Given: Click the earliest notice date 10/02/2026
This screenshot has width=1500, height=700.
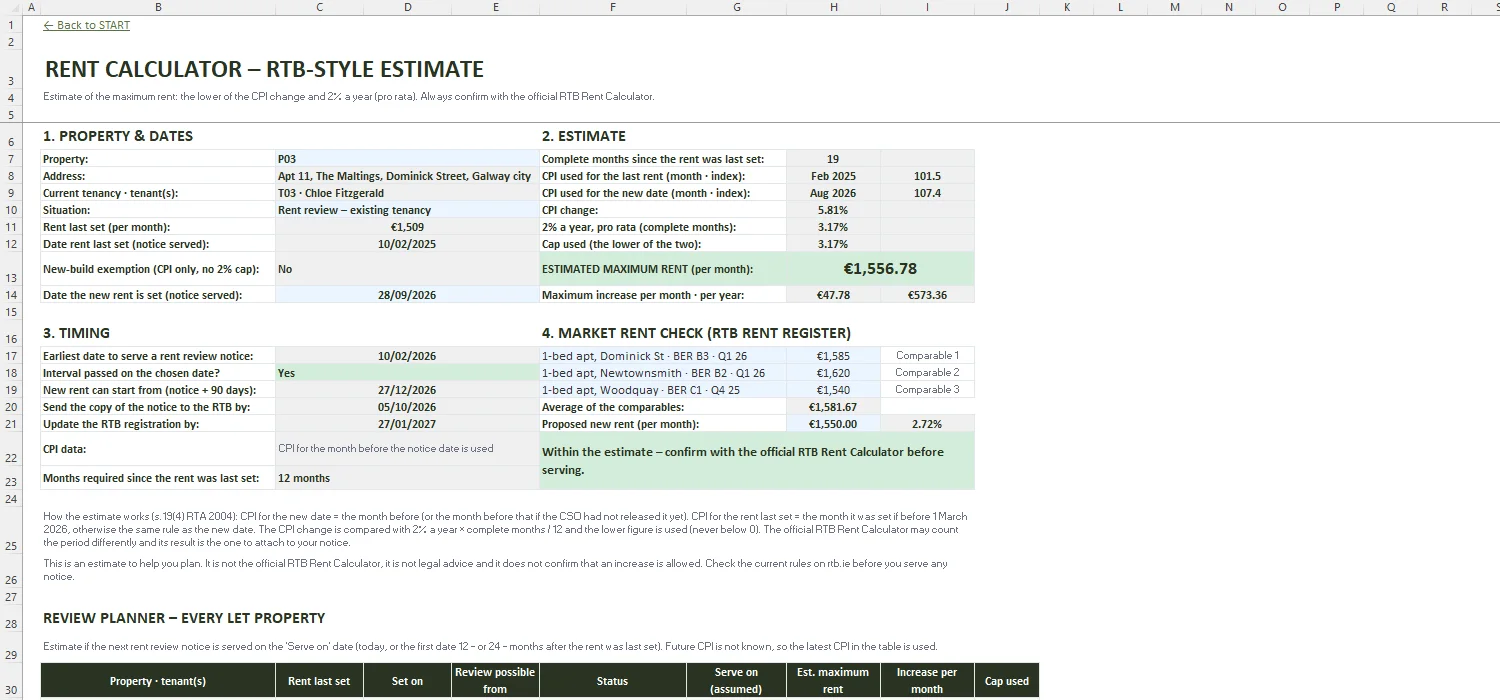Looking at the screenshot, I should pos(407,356).
